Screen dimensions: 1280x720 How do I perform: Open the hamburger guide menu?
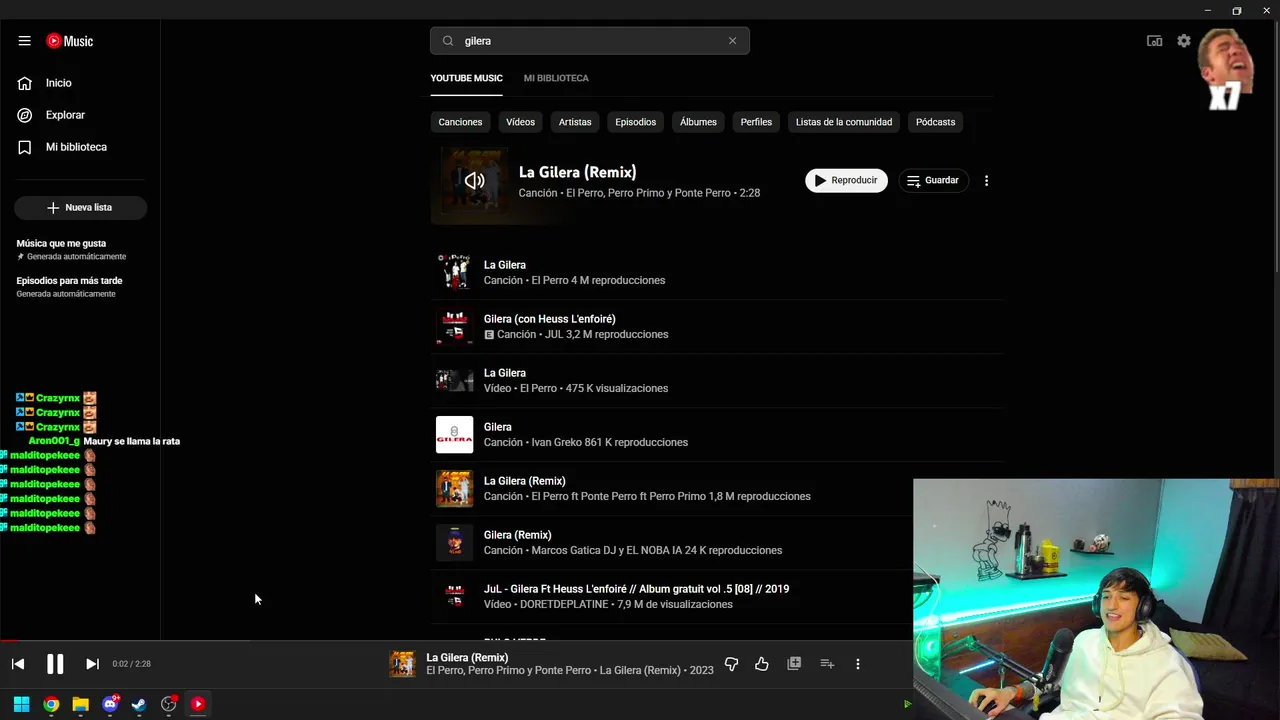[x=24, y=41]
